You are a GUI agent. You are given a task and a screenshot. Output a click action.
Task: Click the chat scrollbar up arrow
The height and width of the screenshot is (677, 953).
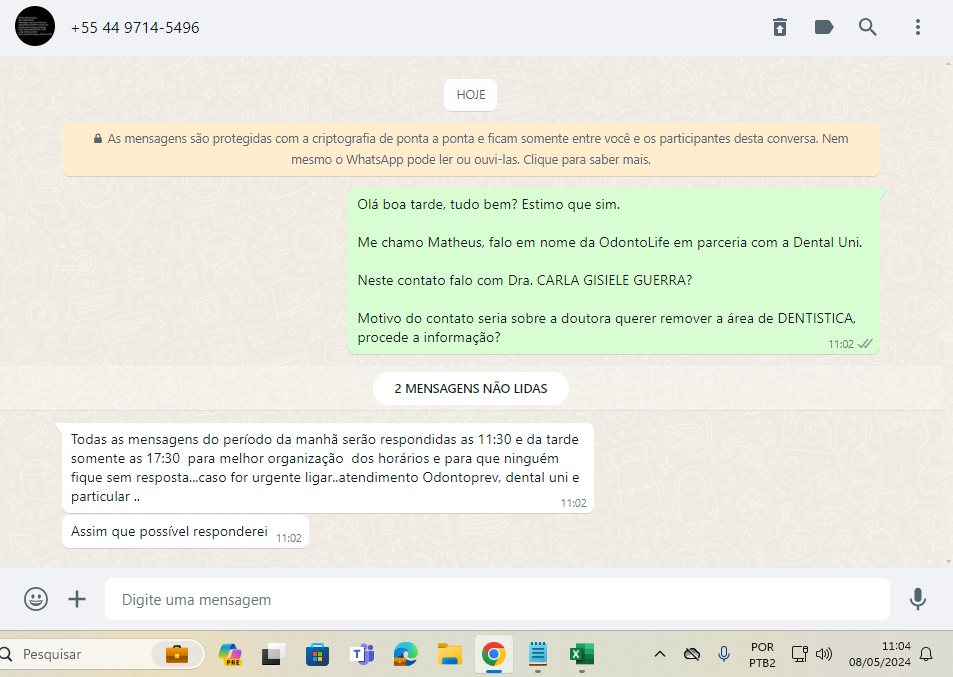click(948, 63)
